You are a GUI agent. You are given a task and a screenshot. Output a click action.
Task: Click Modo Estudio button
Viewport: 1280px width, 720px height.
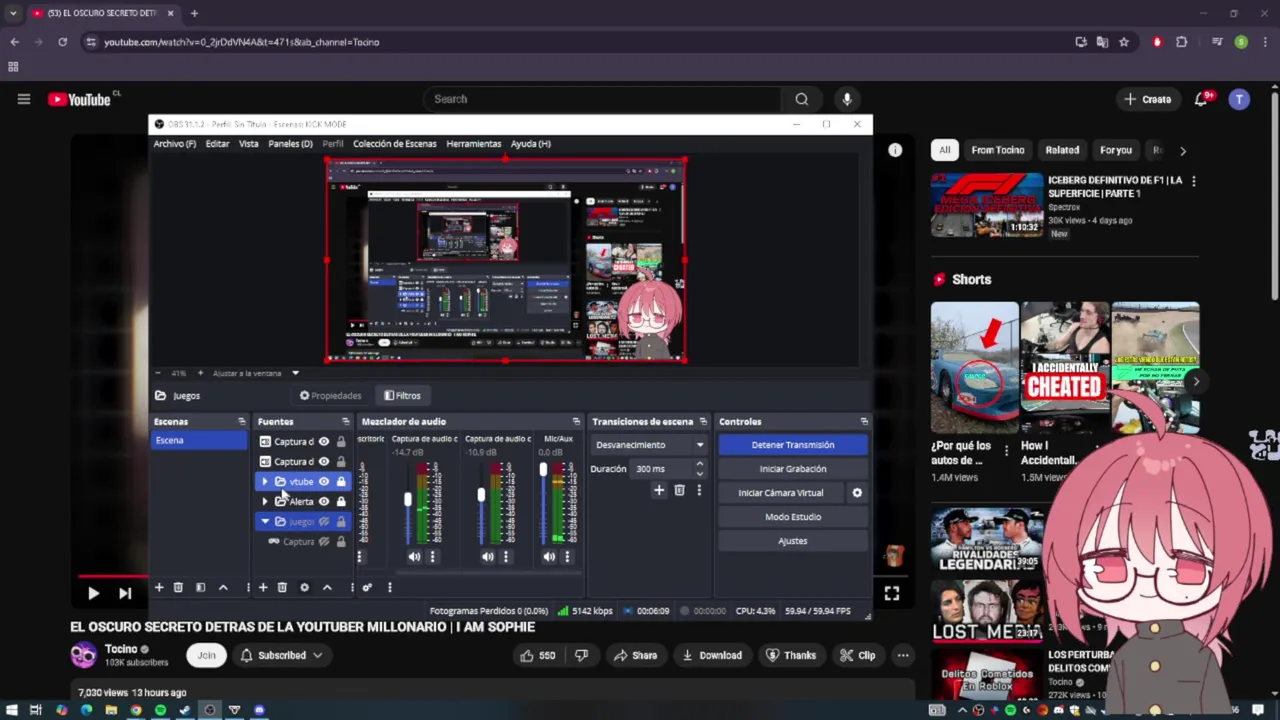[x=792, y=517]
